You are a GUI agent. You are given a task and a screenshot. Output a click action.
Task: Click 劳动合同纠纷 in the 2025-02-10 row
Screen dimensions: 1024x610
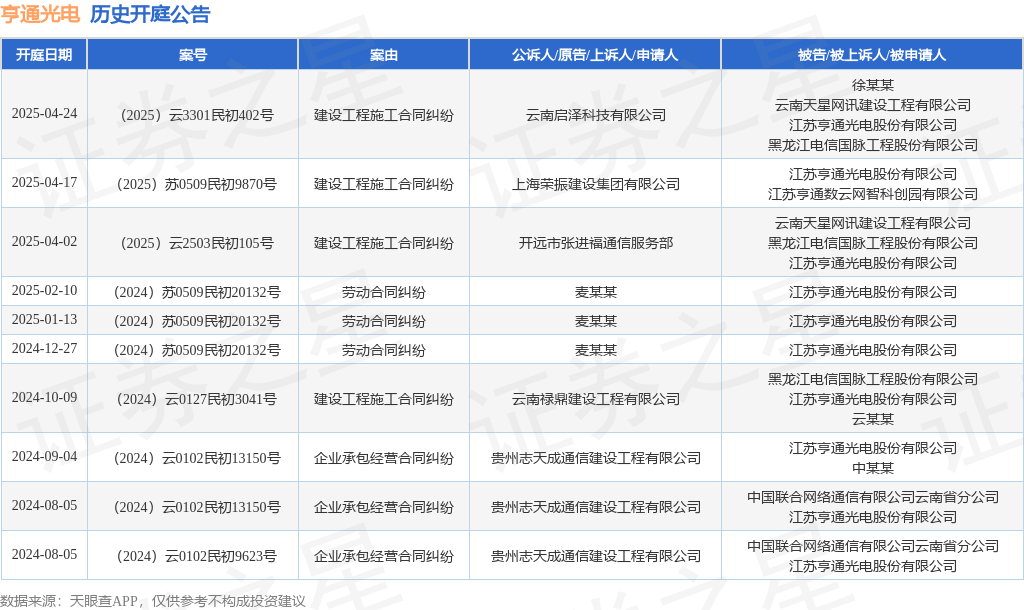pos(383,292)
